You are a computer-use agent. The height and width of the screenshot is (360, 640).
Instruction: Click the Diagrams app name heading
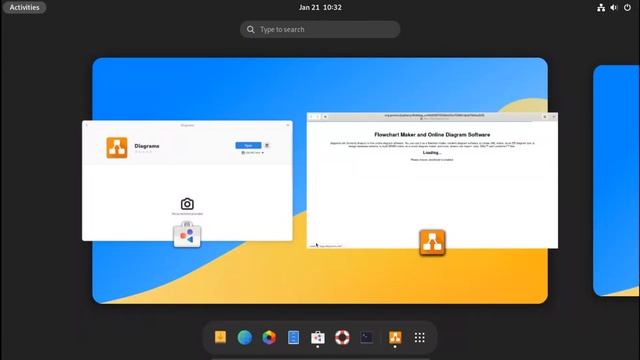point(147,146)
